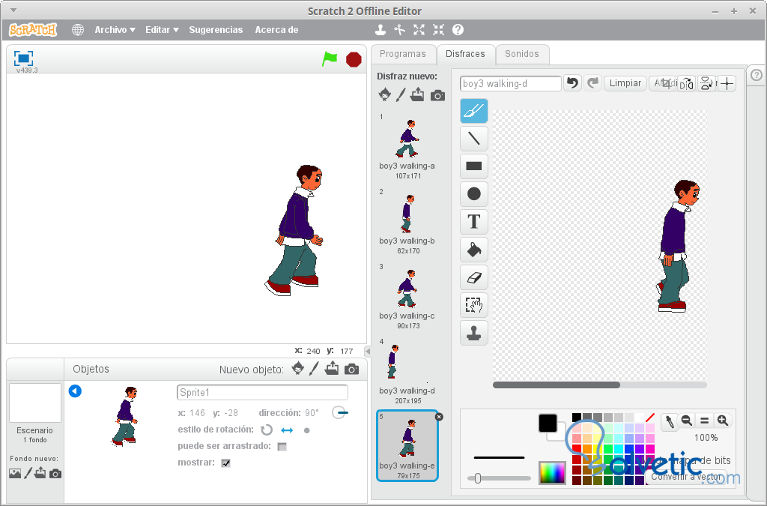Select the Line tool
The width and height of the screenshot is (767, 506).
(474, 138)
